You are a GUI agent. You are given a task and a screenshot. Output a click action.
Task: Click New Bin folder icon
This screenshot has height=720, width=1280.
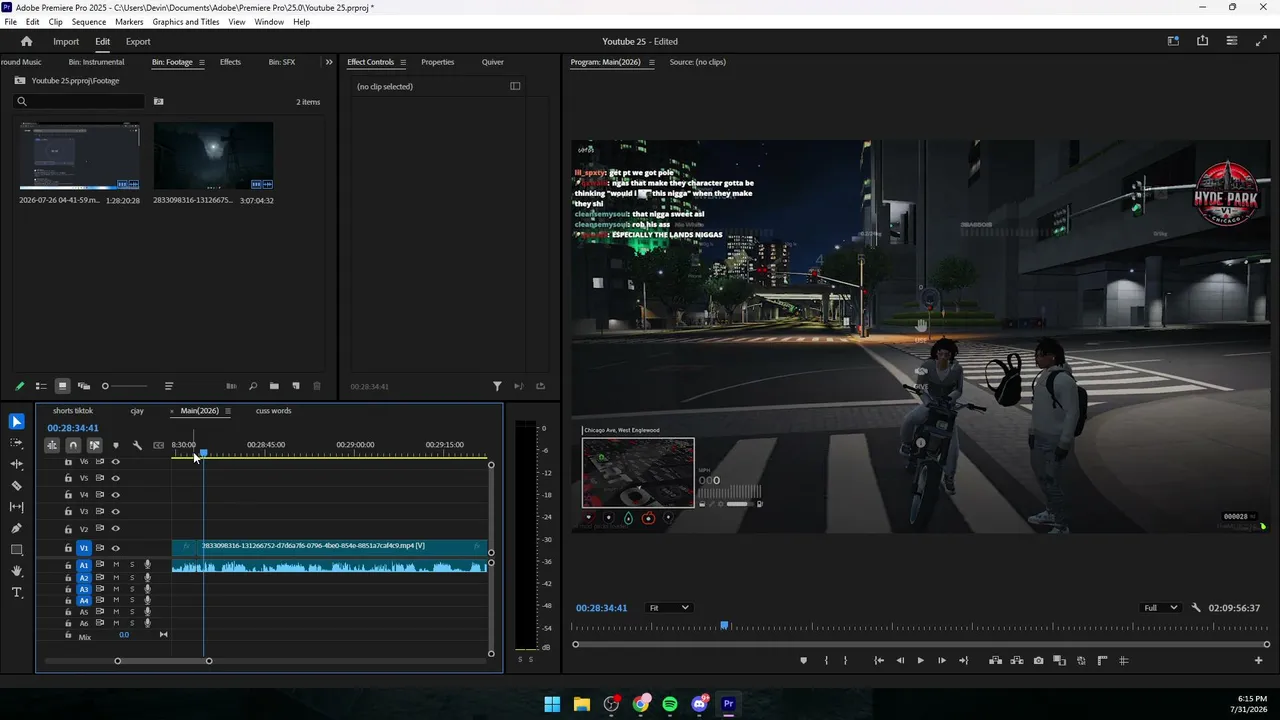(x=274, y=386)
